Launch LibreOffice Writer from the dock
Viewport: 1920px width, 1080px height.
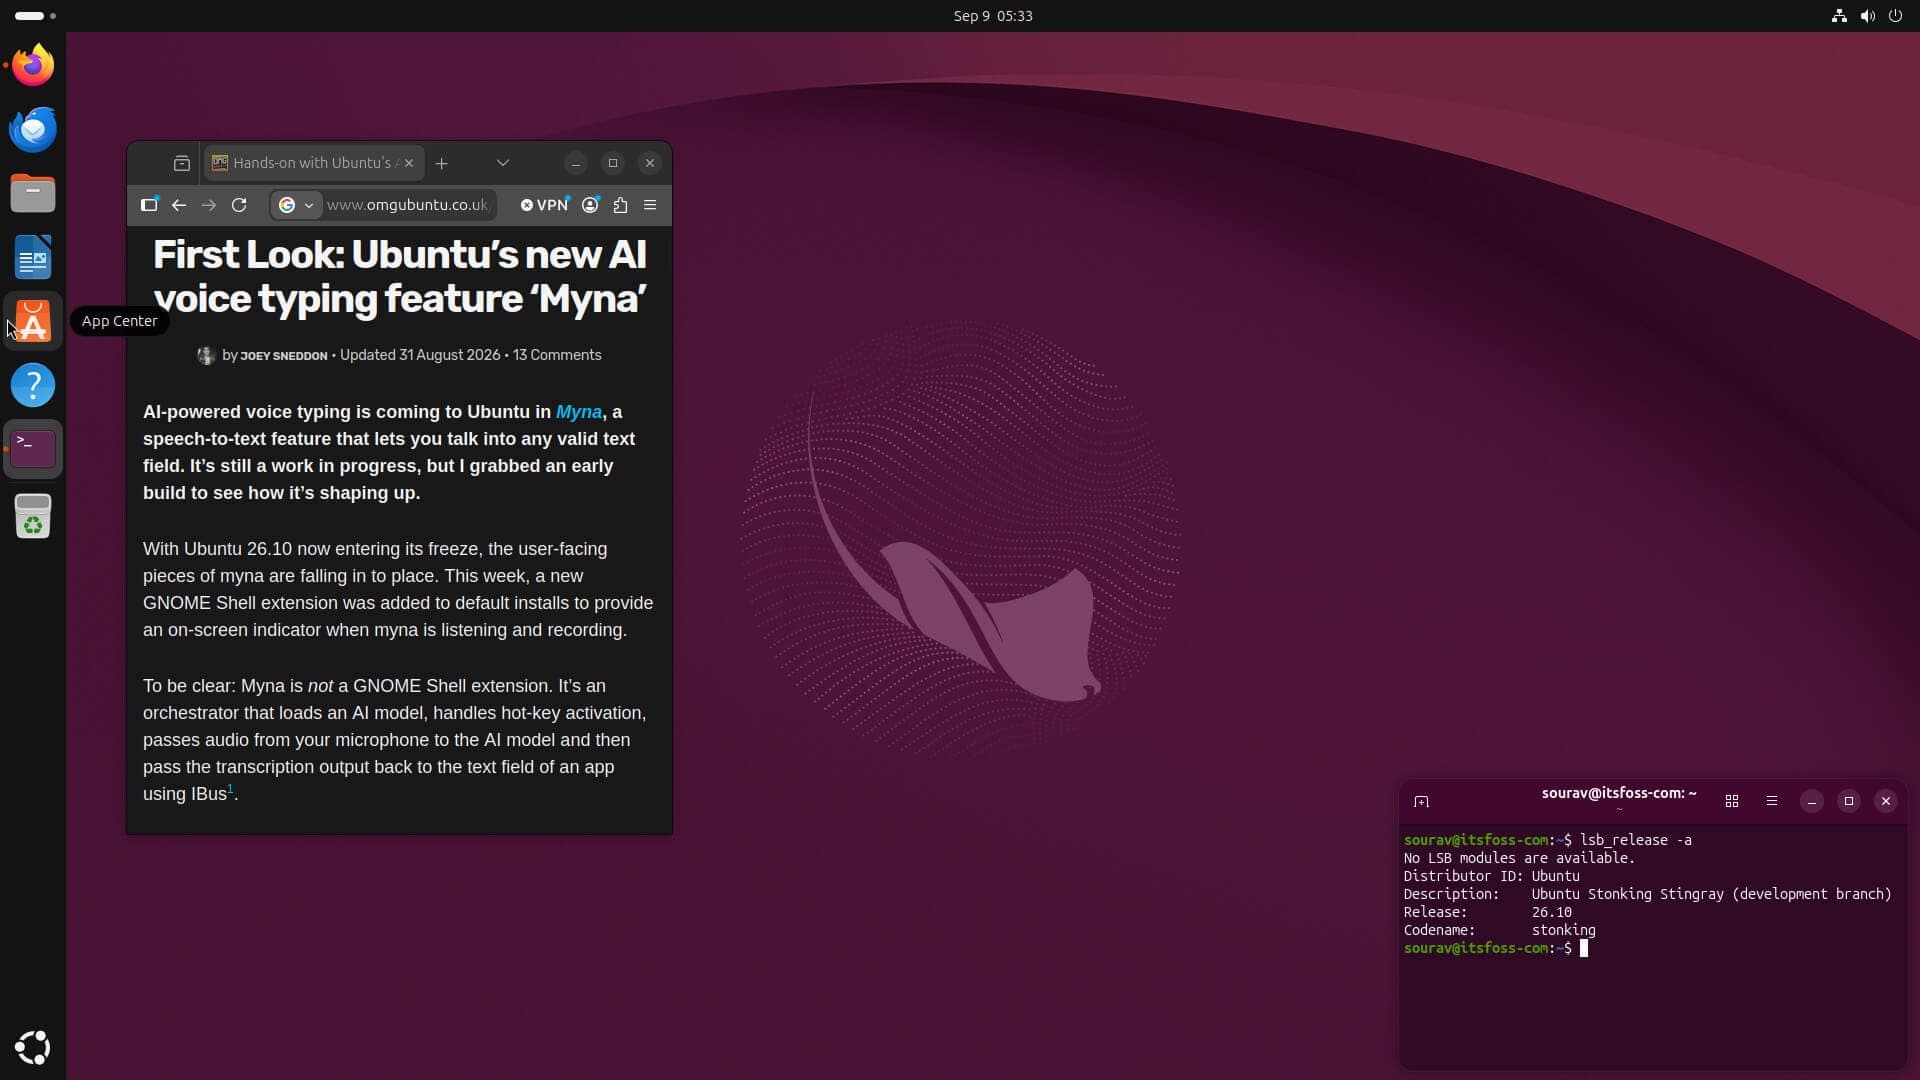point(33,257)
